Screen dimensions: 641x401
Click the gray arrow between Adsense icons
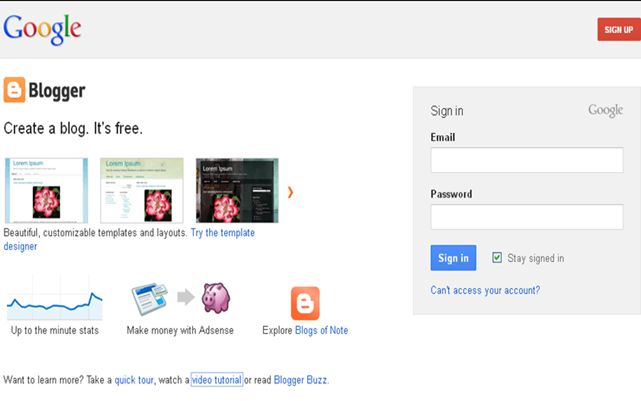186,297
